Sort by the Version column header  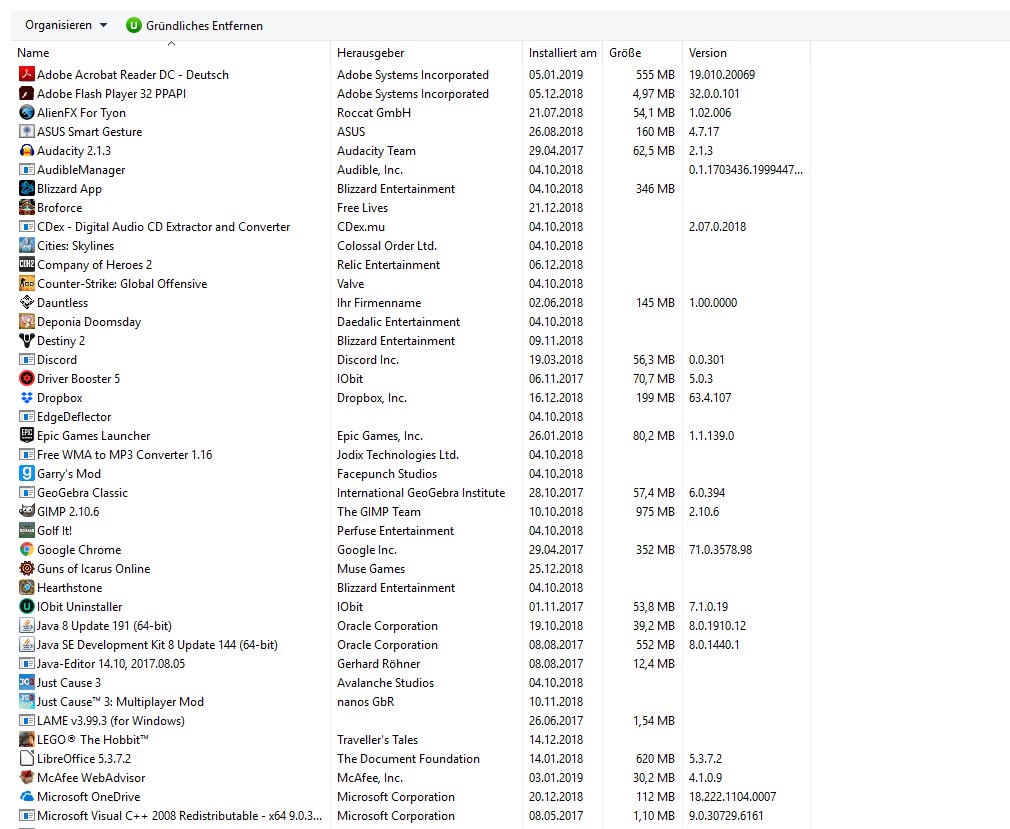[x=707, y=53]
